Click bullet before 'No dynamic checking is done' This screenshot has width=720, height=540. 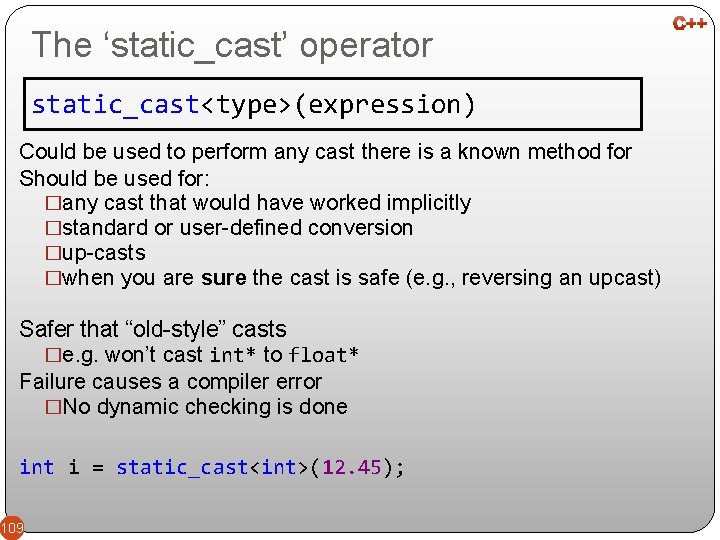tap(53, 407)
